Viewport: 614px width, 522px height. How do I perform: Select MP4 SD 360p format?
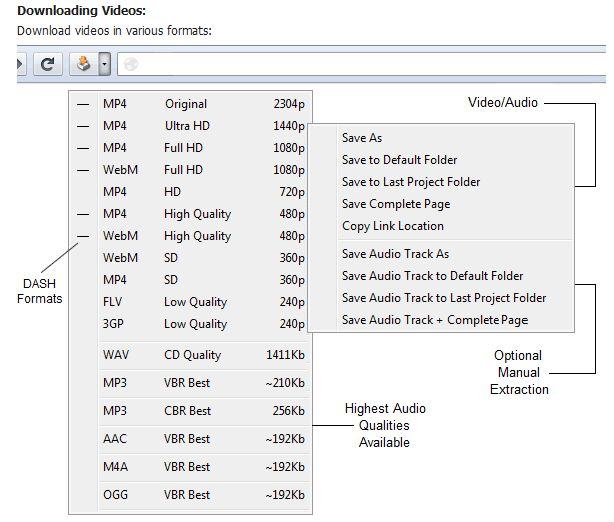point(191,280)
